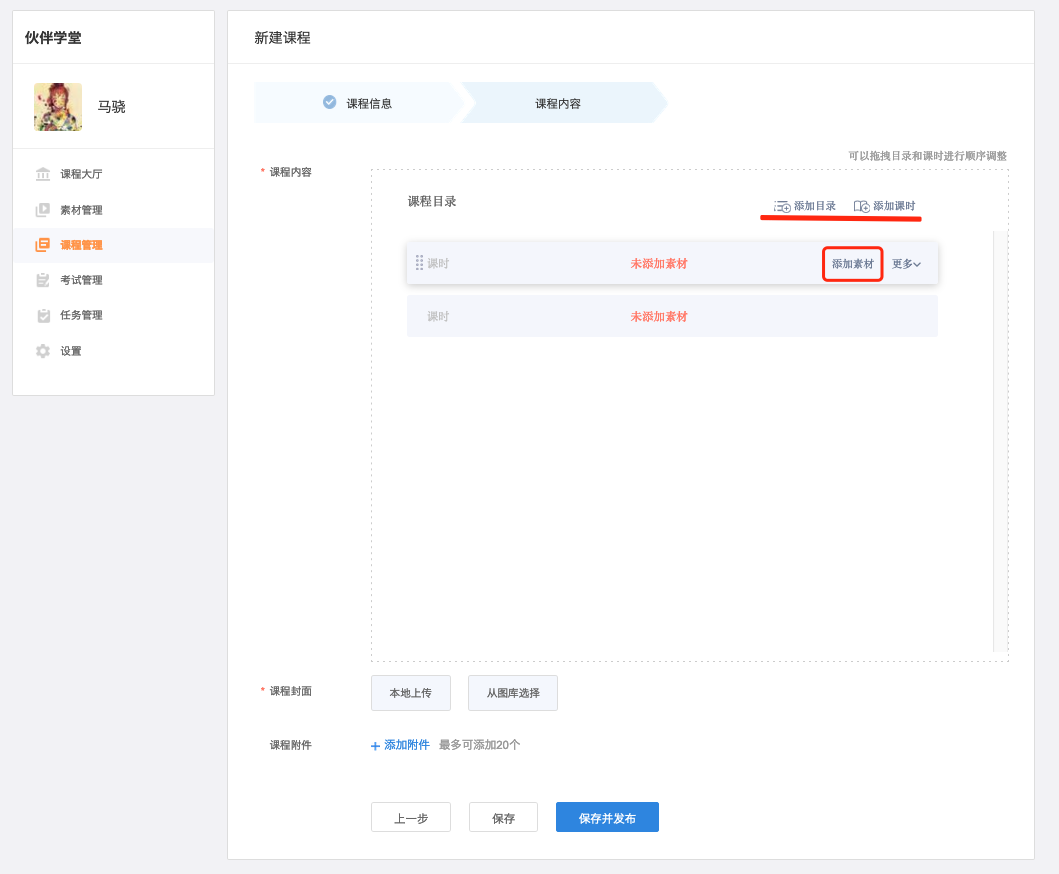1059x874 pixels.
Task: Click the 保存 button
Action: coord(503,818)
